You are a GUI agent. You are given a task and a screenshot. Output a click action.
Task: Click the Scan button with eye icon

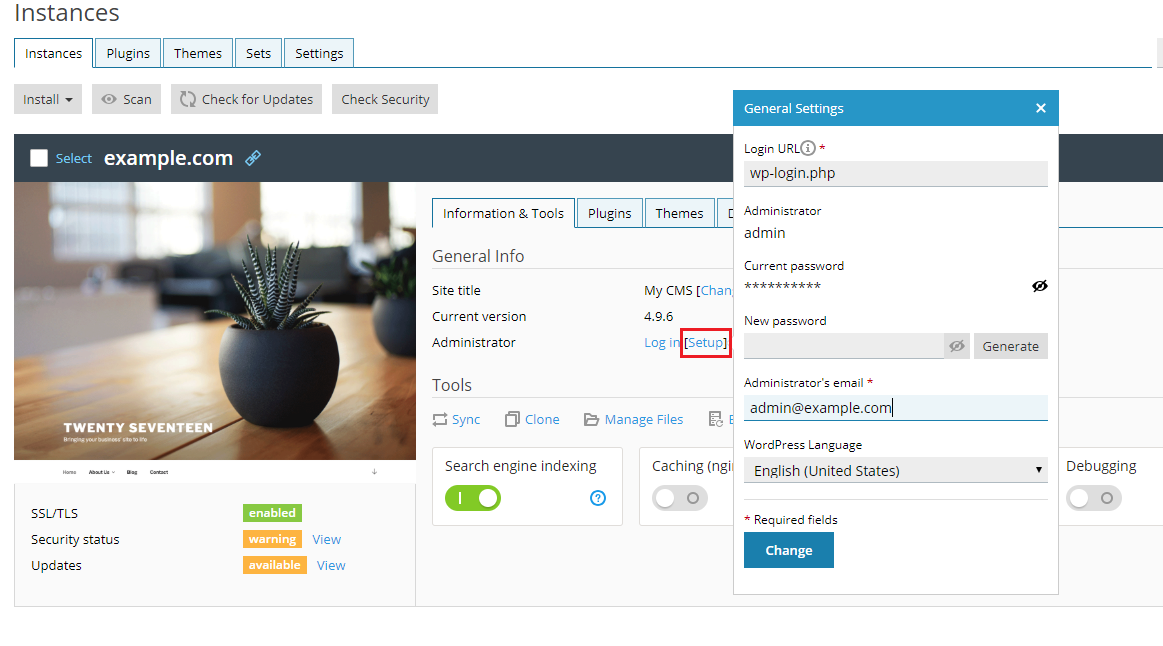pos(126,99)
